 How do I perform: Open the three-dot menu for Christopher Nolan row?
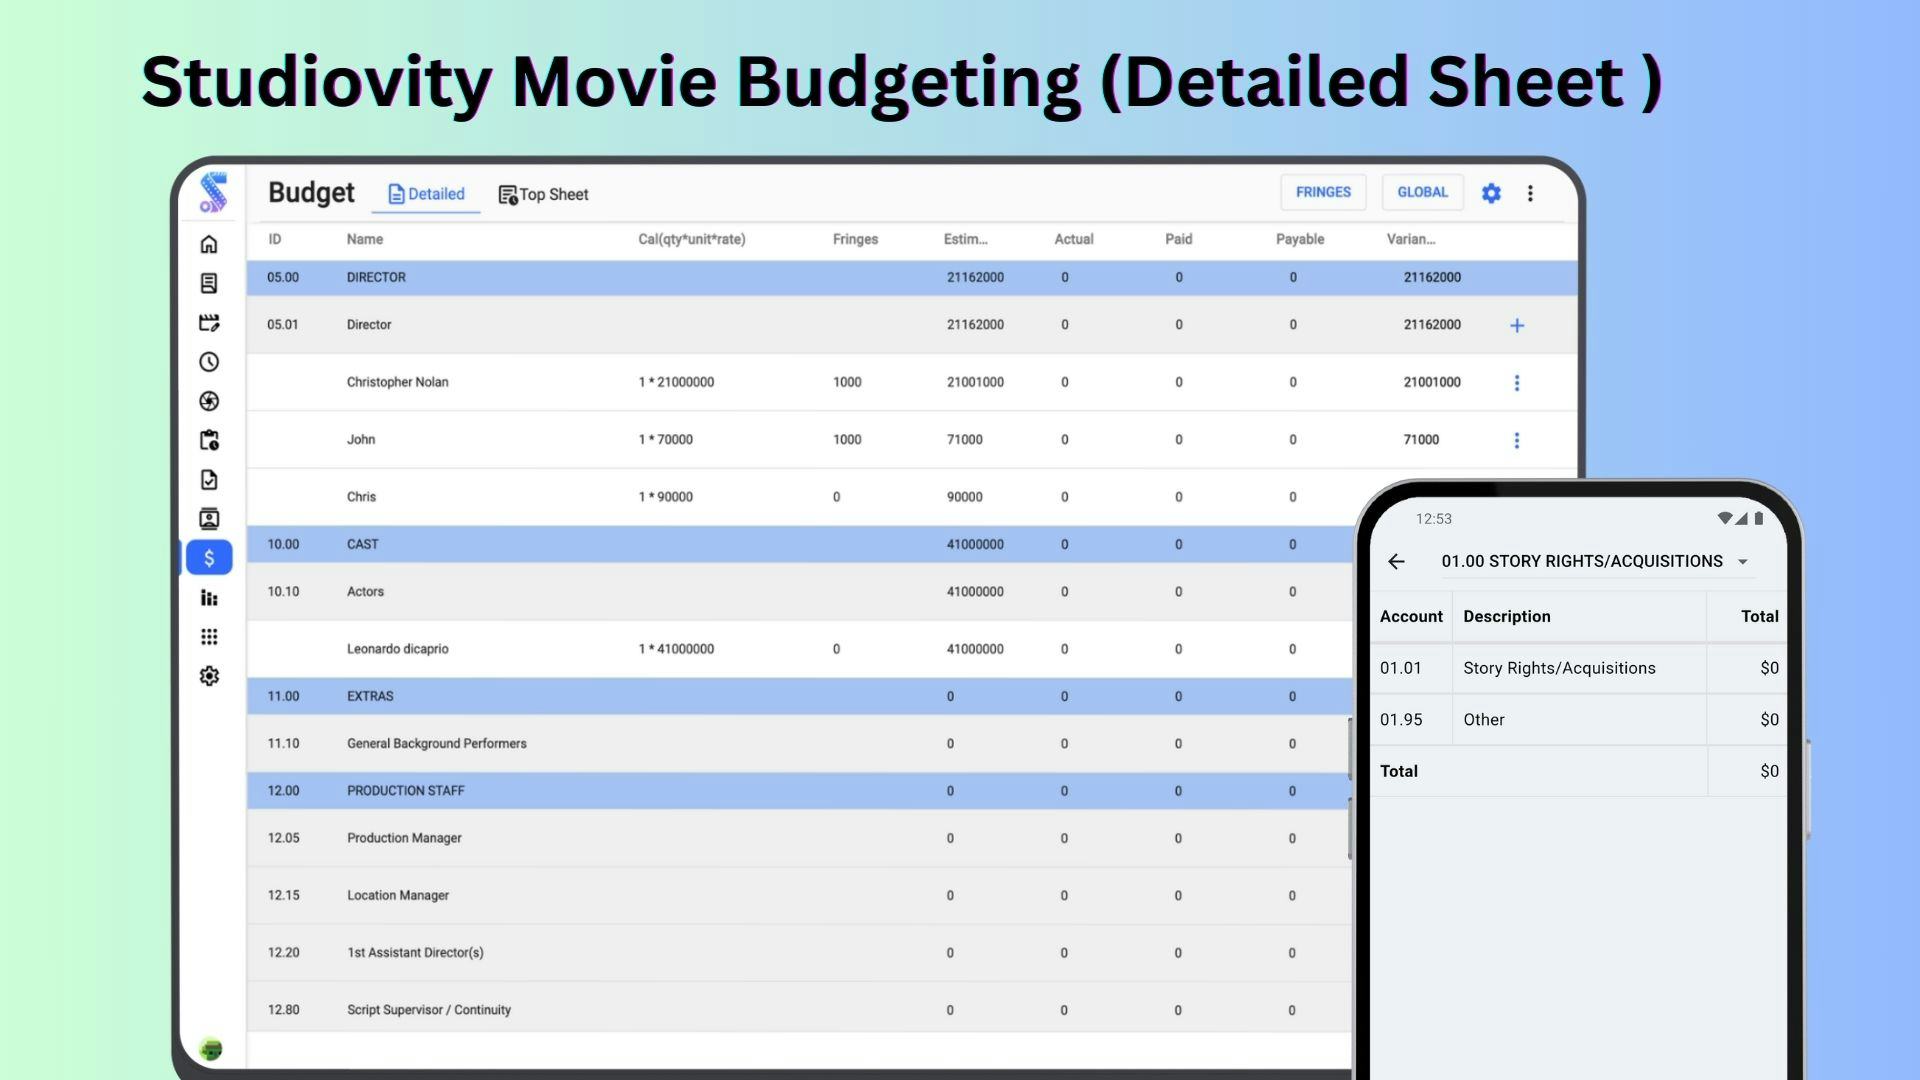(x=1518, y=382)
